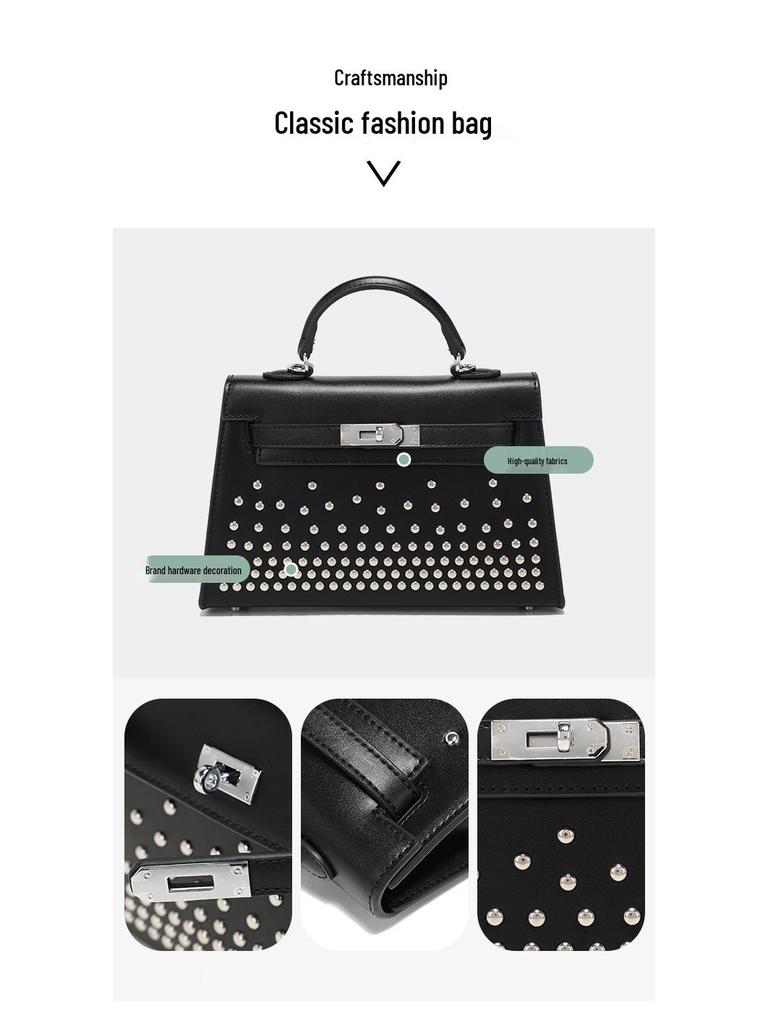768x1024 pixels.
Task: Click the 'Brand hardware decoration' label
Action: (x=194, y=570)
